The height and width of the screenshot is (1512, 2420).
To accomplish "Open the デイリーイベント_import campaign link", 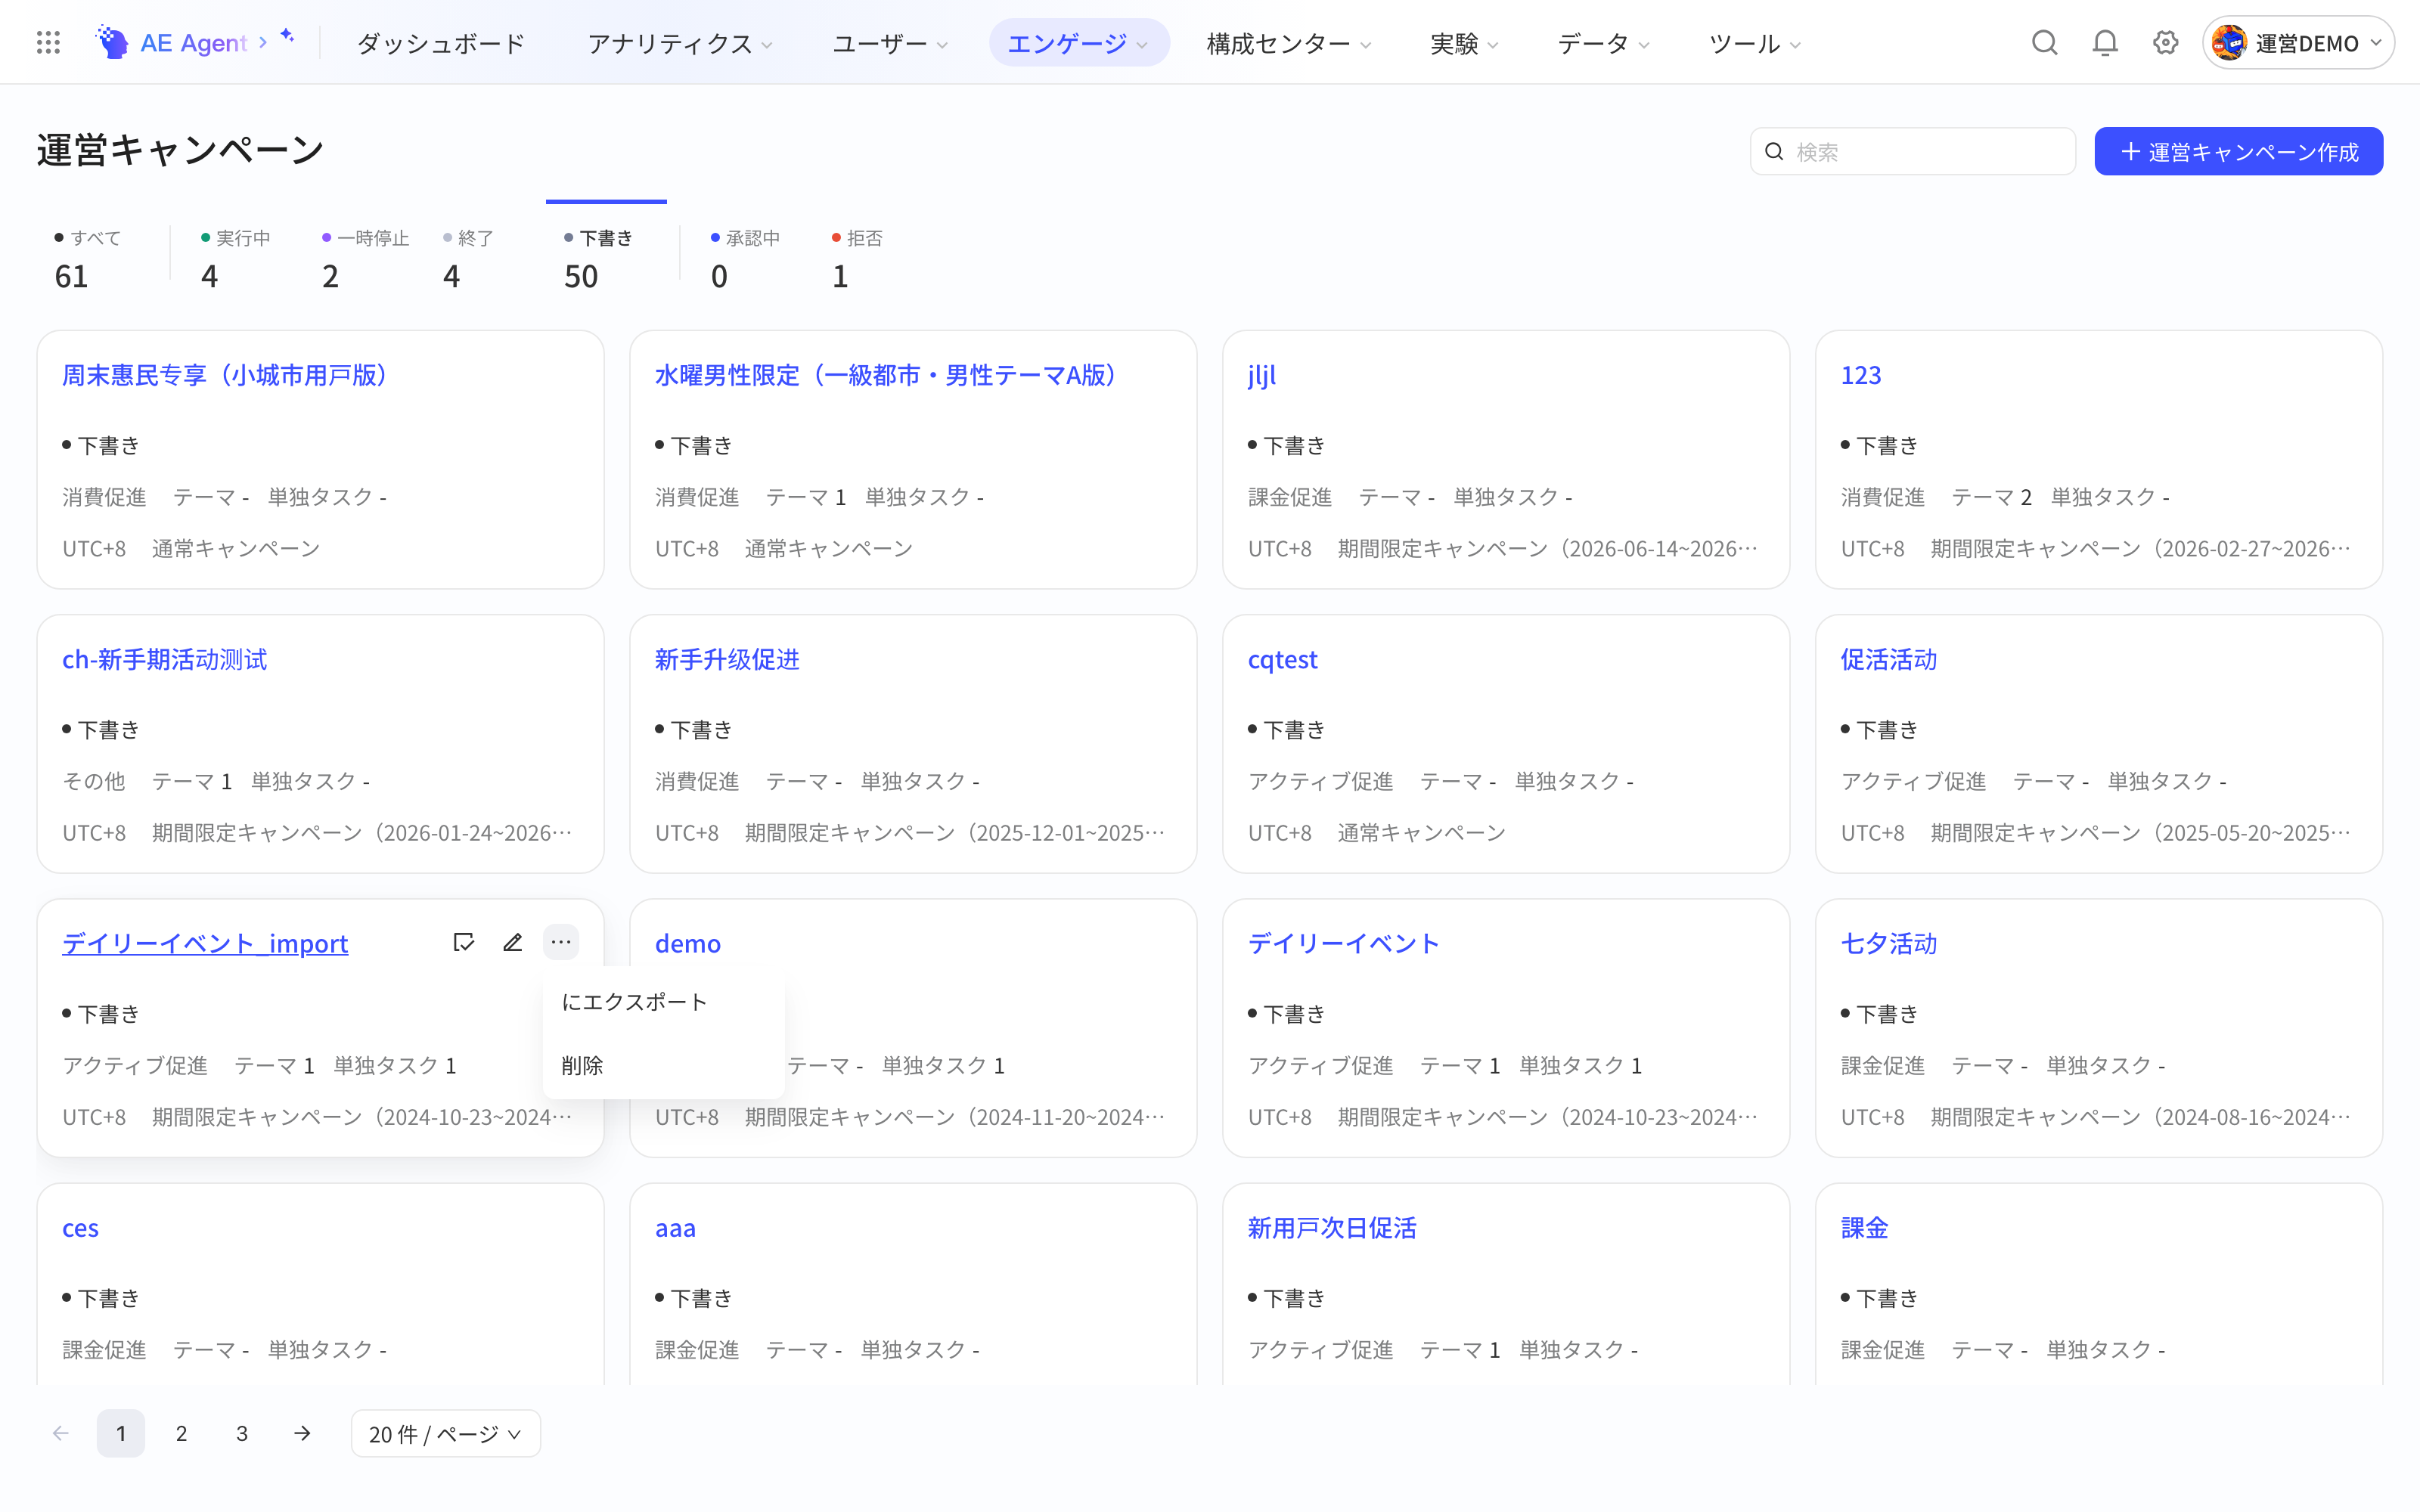I will click(x=205, y=943).
